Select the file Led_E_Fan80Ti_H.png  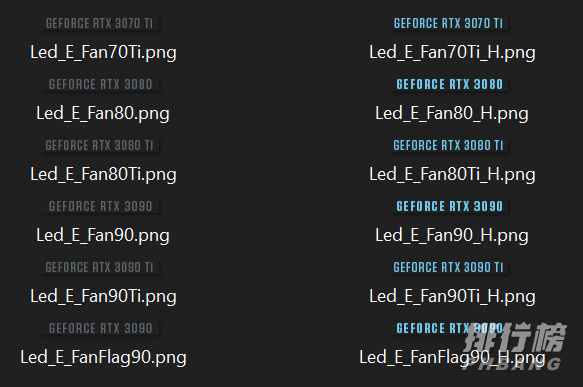452,174
